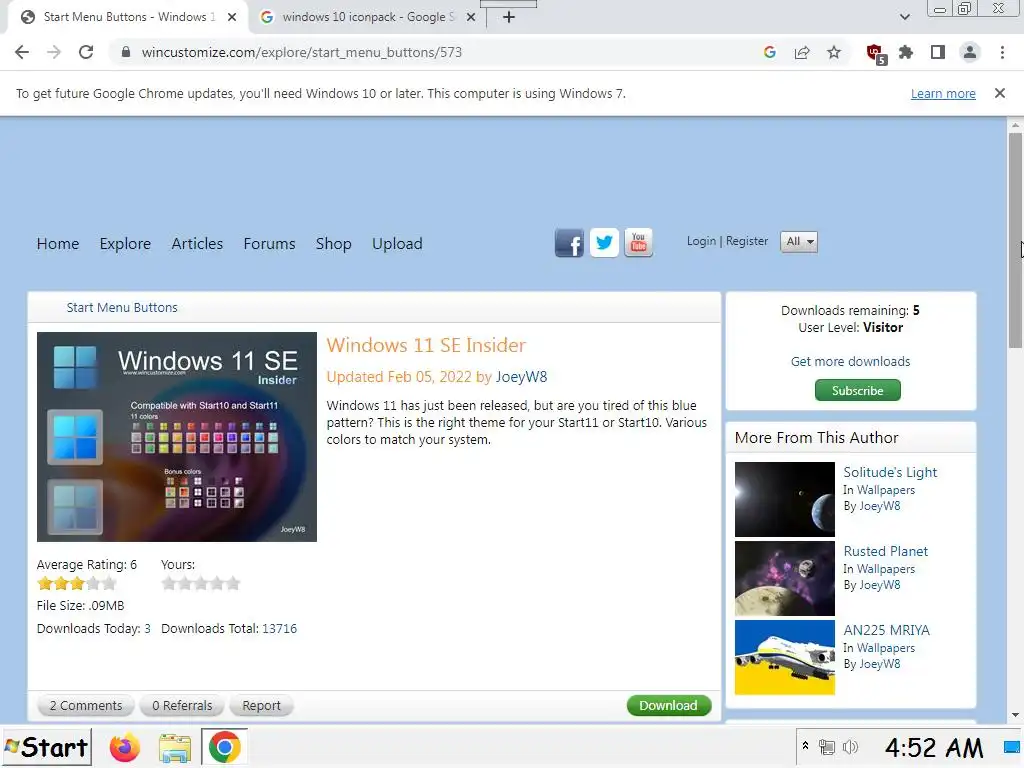Click the browser forward arrow
Viewport: 1024px width, 768px height.
tap(54, 52)
